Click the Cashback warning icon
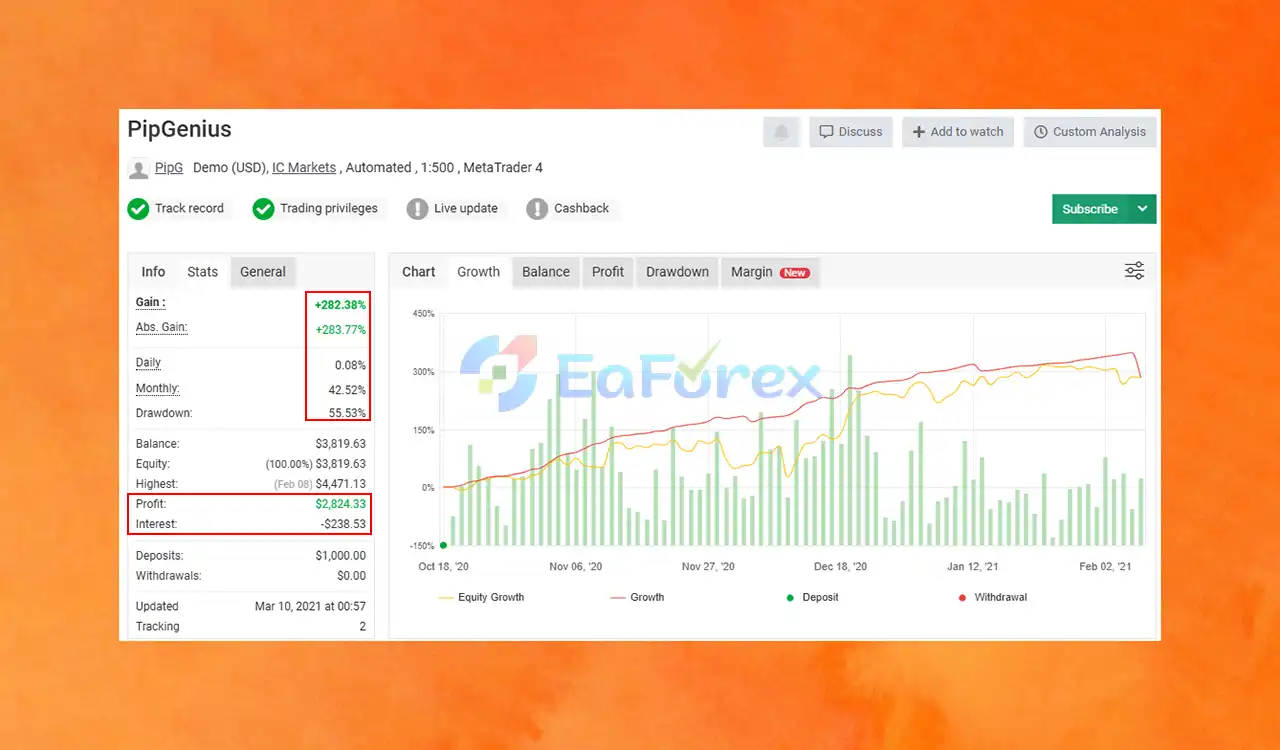This screenshot has height=750, width=1280. coord(537,209)
